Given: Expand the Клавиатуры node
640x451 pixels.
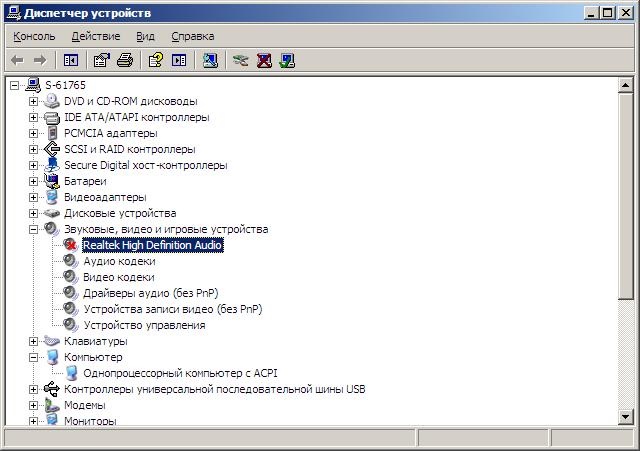Looking at the screenshot, I should click(33, 341).
